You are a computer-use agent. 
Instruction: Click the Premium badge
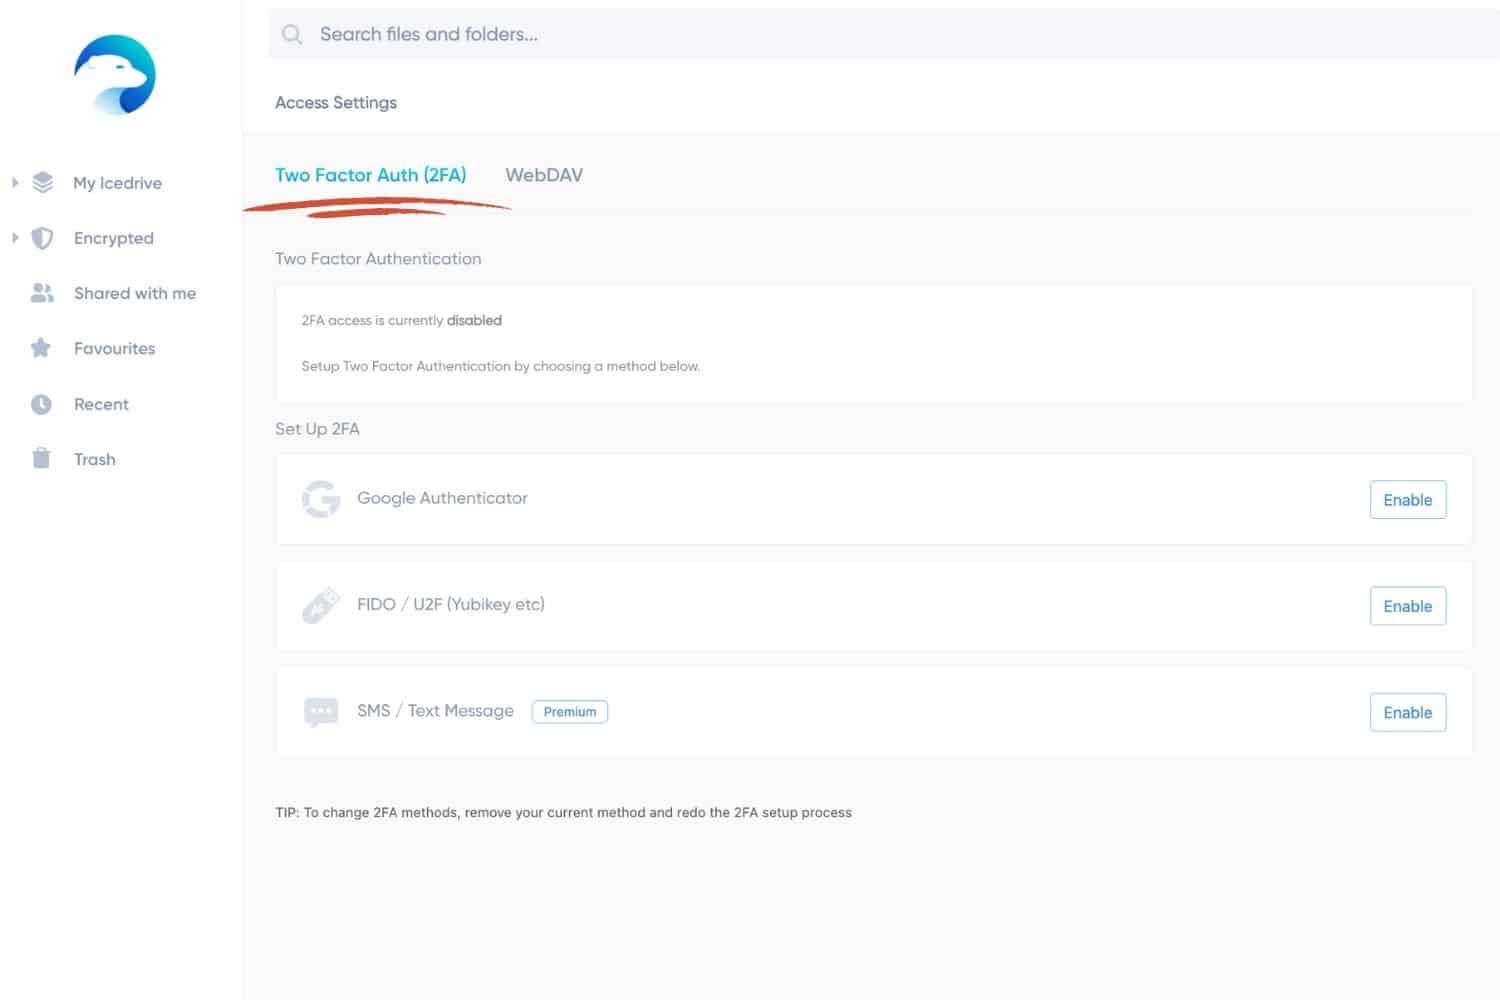coord(570,712)
